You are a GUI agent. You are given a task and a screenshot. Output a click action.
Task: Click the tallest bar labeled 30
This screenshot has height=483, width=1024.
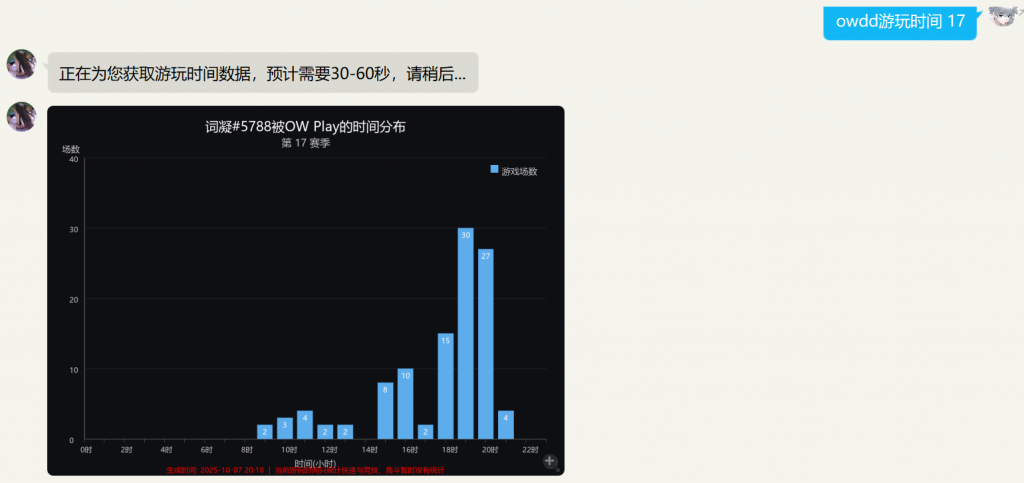click(465, 333)
